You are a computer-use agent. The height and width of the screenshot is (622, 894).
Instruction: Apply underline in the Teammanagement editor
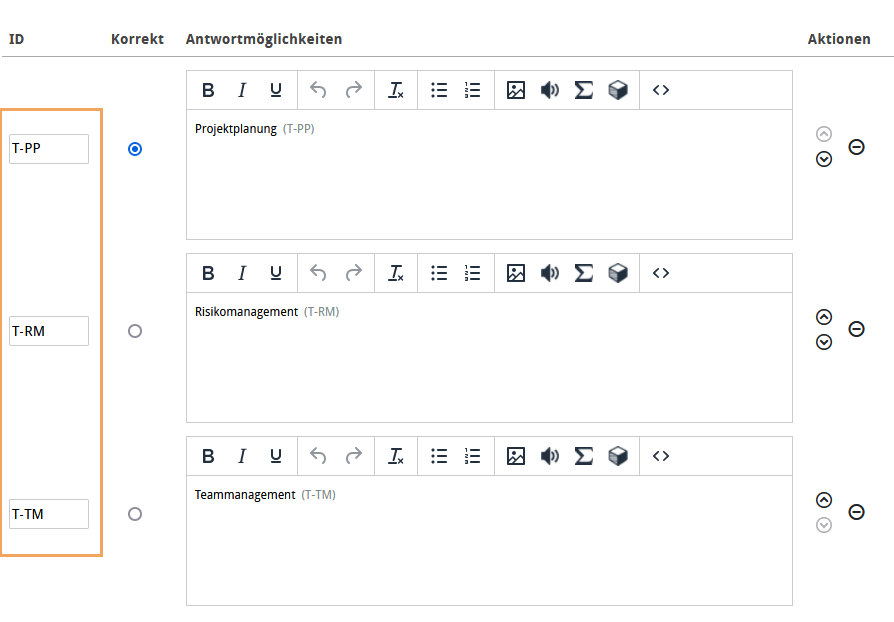[x=276, y=456]
